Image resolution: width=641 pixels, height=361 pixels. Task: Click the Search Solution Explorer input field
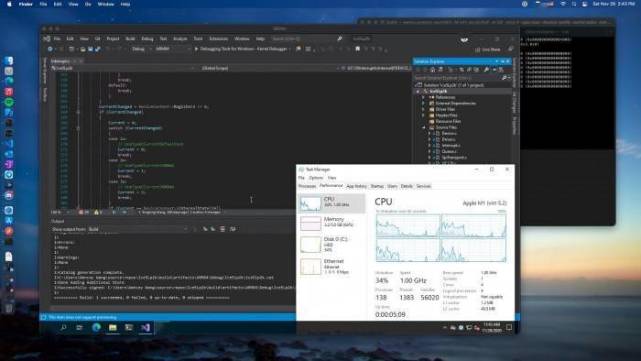[x=457, y=78]
